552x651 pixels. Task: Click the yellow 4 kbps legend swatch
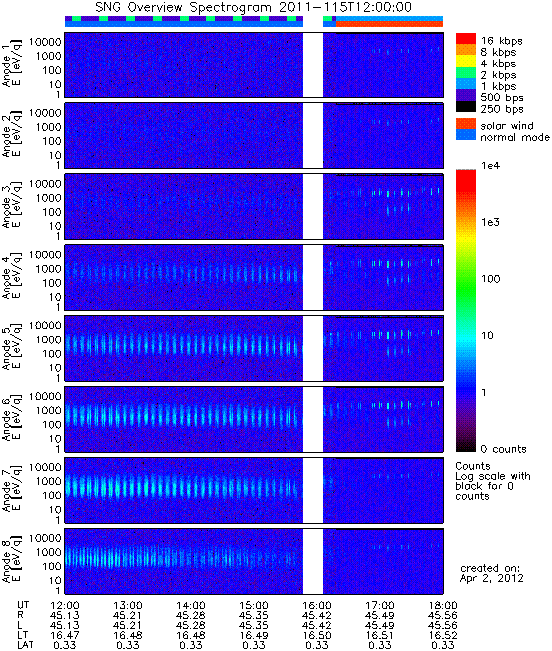[x=466, y=61]
